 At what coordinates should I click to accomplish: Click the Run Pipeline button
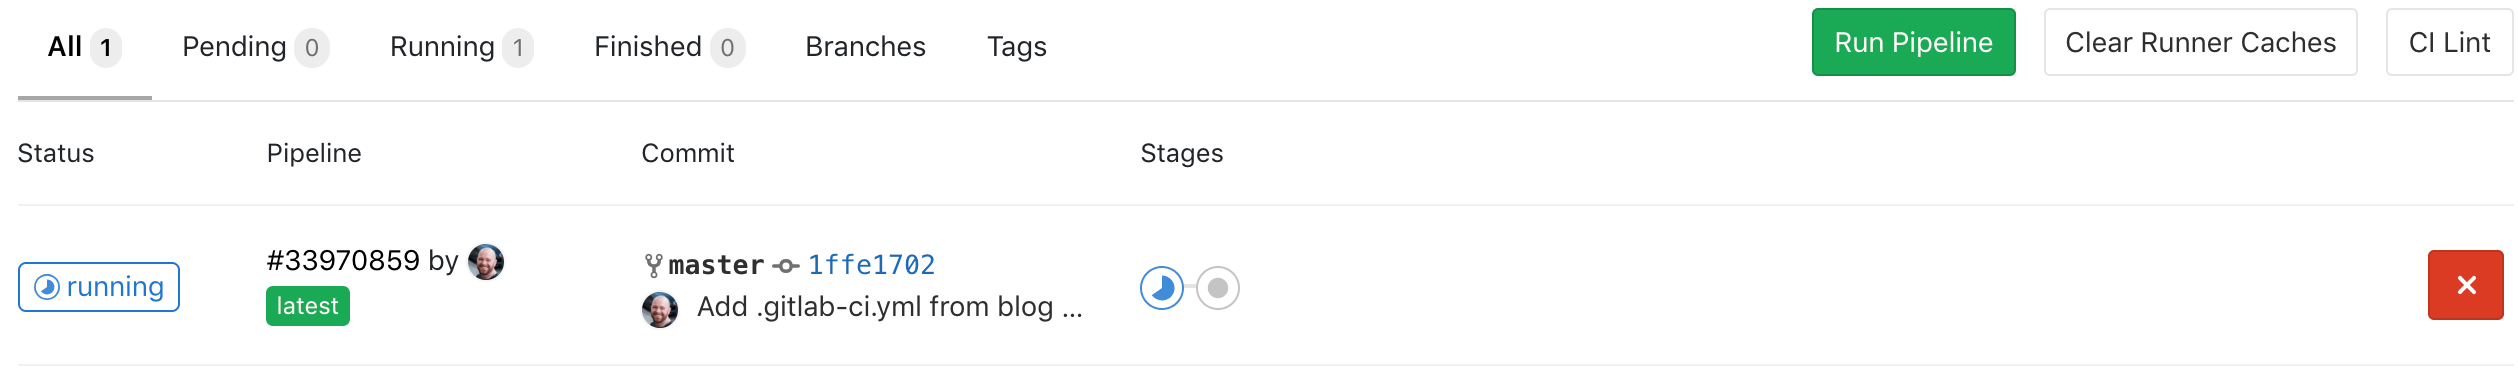[1913, 42]
